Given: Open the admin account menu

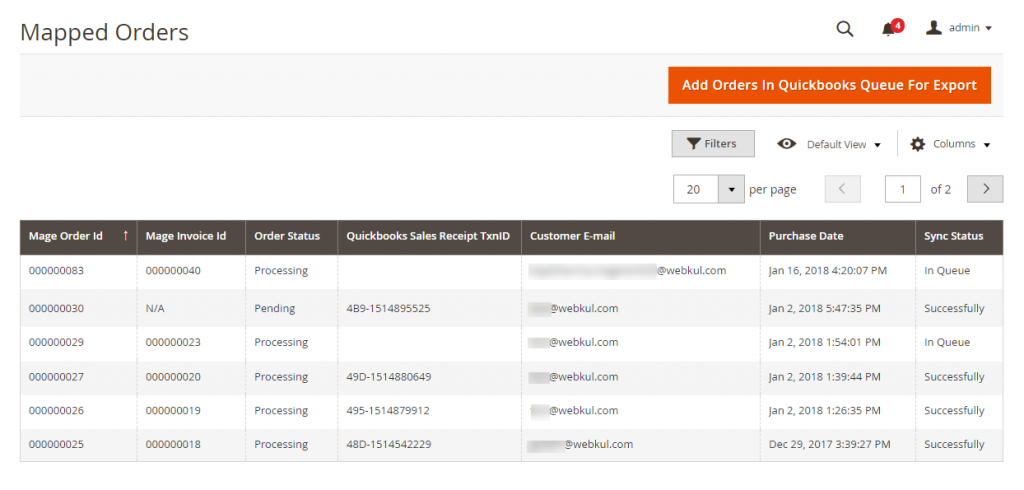Looking at the screenshot, I should [959, 28].
